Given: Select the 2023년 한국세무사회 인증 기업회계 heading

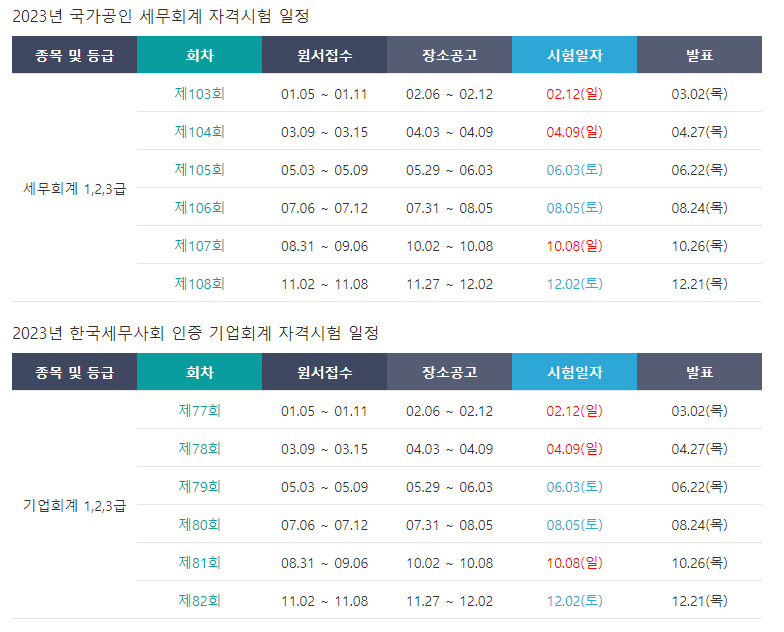Looking at the screenshot, I should coord(196,333).
